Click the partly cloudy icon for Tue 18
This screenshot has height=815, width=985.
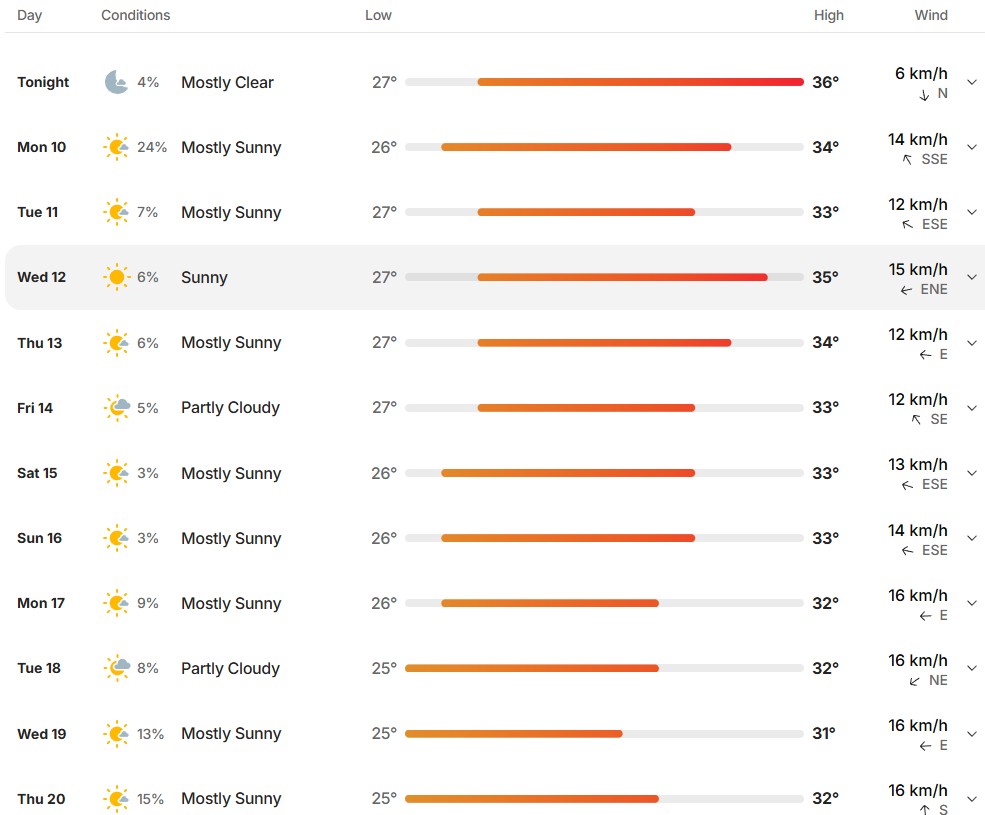pos(117,668)
